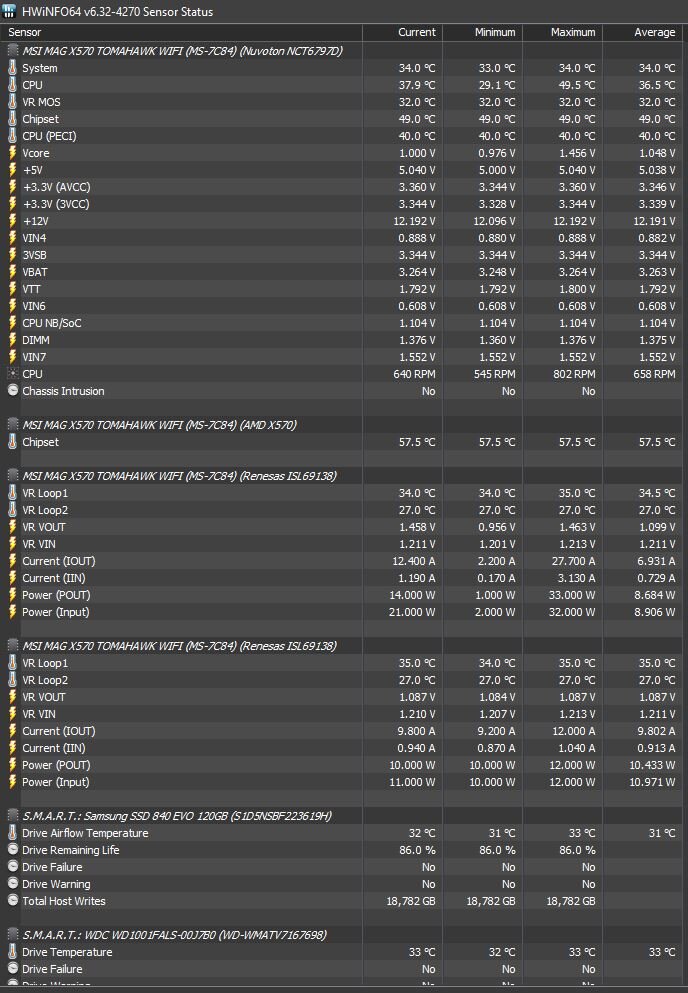Click the Drive Remaining Life value 86.0 %

tap(417, 850)
